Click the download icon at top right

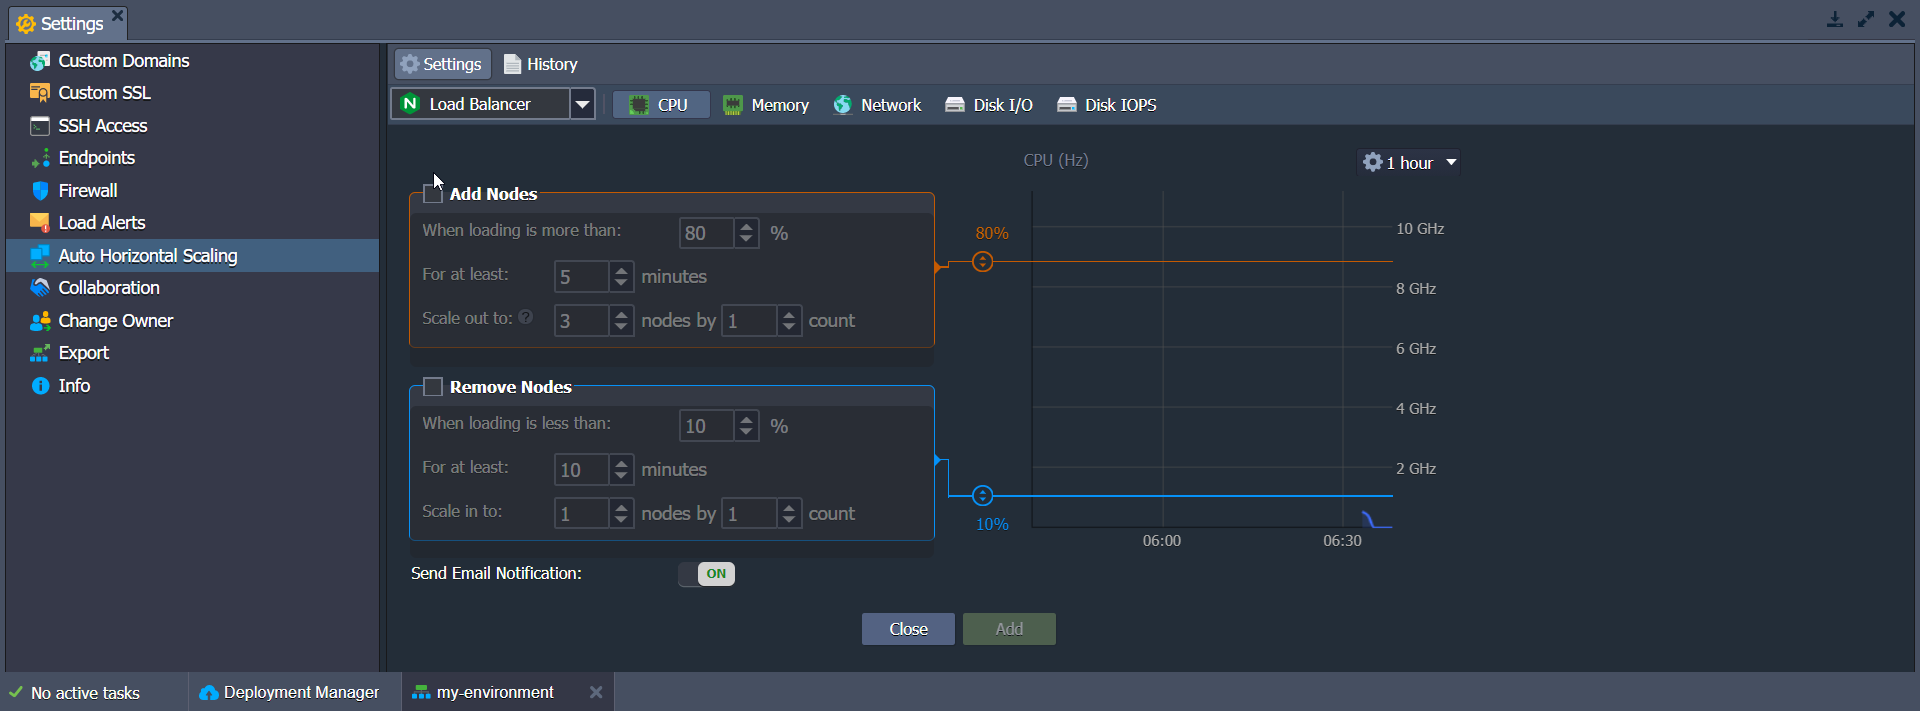[x=1834, y=19]
